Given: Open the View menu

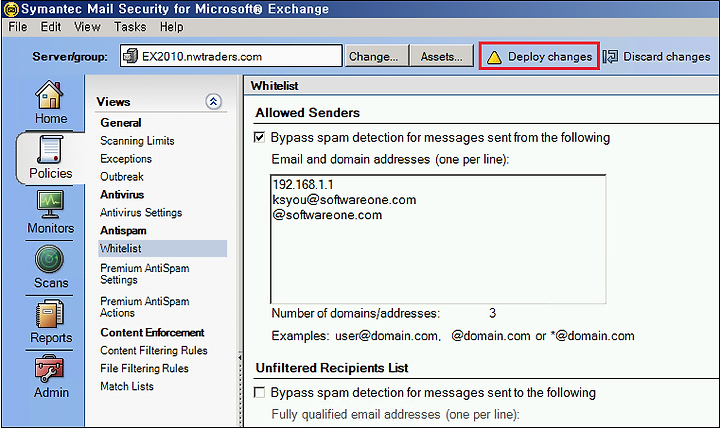Looking at the screenshot, I should pyautogui.click(x=87, y=27).
